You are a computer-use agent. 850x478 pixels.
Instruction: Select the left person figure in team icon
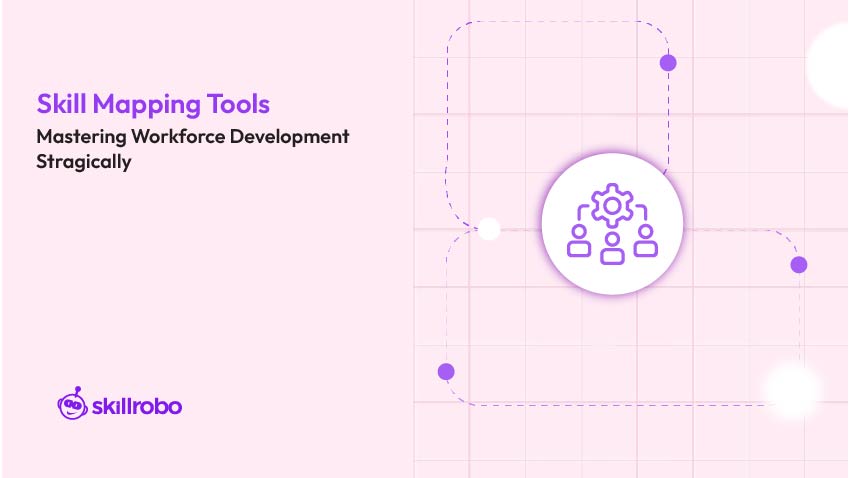click(578, 242)
